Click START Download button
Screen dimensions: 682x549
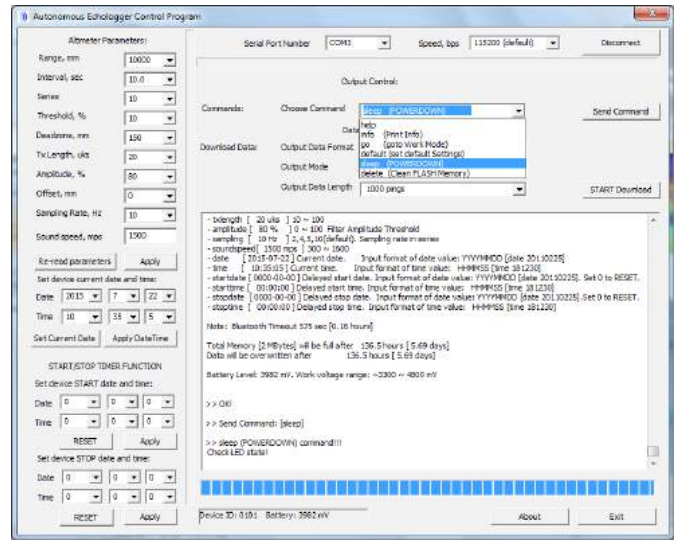tap(621, 188)
